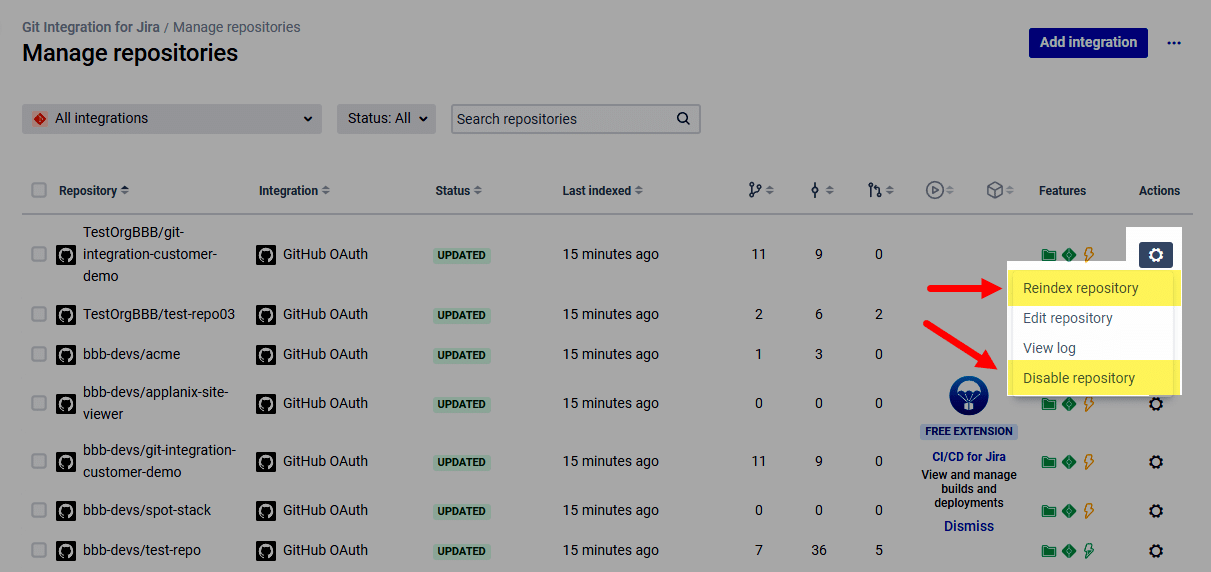Check the TestOrgBBB/test-repo03 checkbox
Image resolution: width=1211 pixels, height=572 pixels.
coord(39,314)
